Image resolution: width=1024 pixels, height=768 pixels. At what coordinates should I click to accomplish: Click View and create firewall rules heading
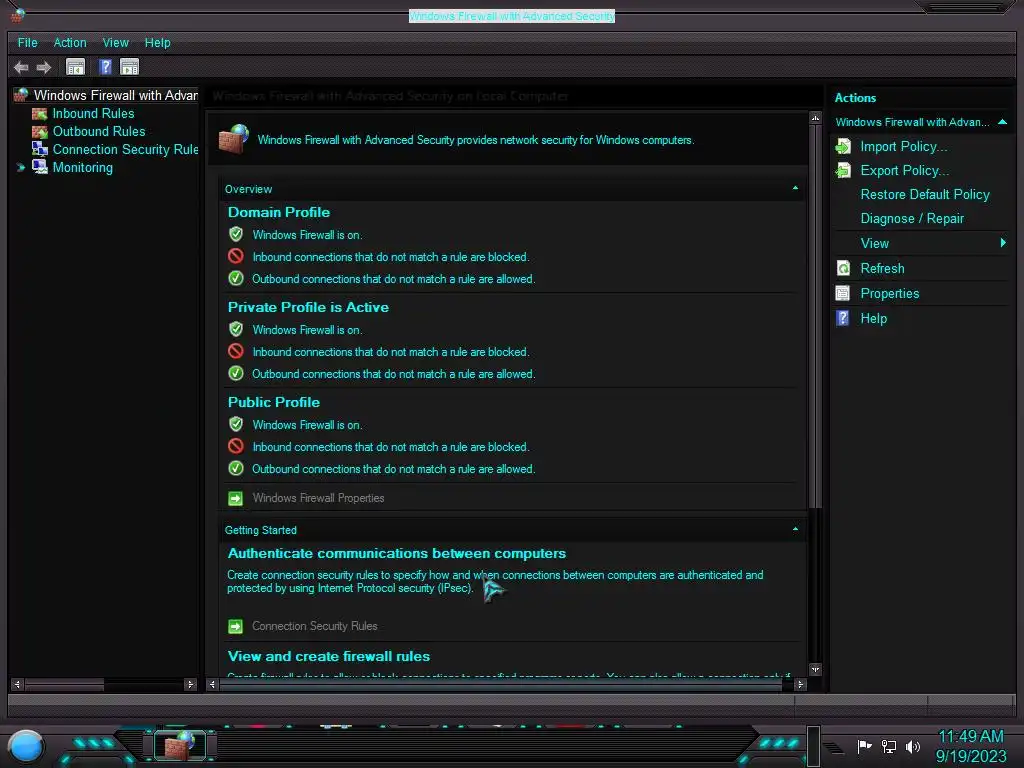328,656
